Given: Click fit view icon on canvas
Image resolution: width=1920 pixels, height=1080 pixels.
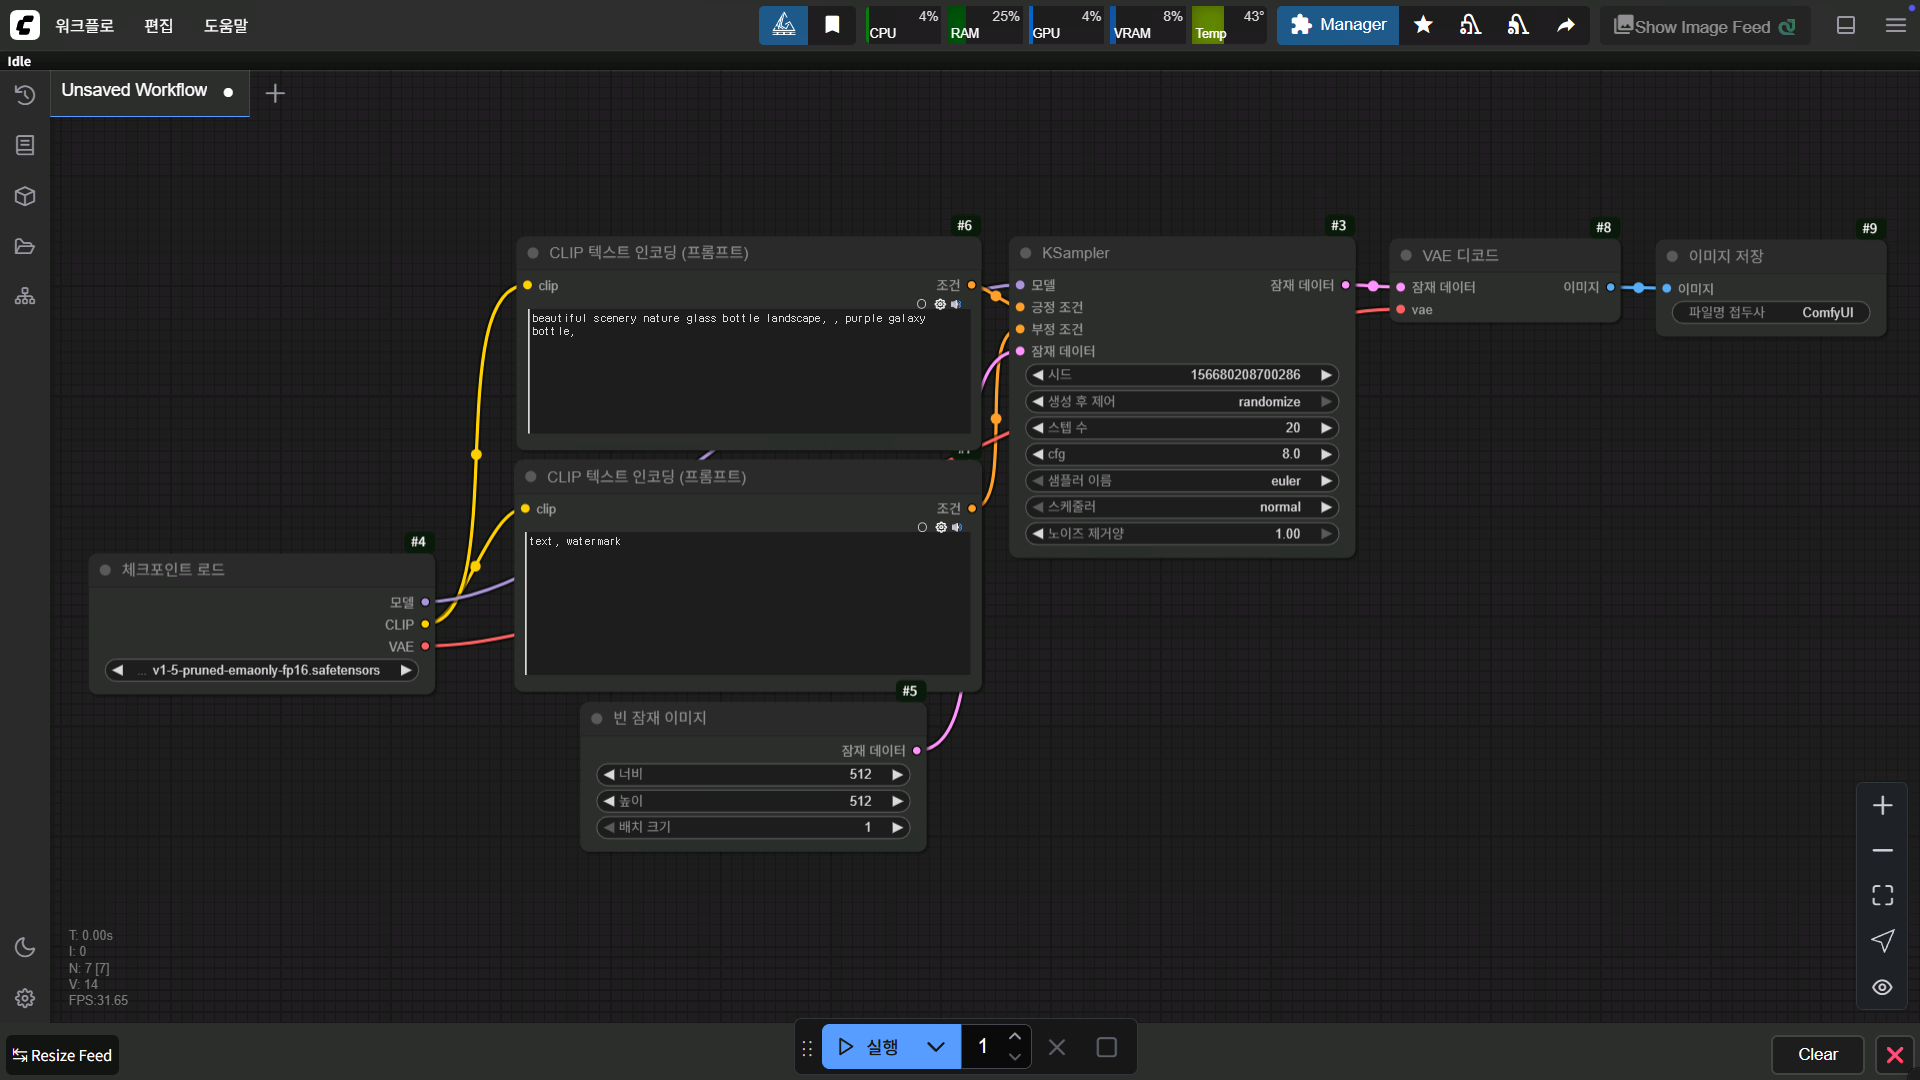Looking at the screenshot, I should click(1882, 895).
